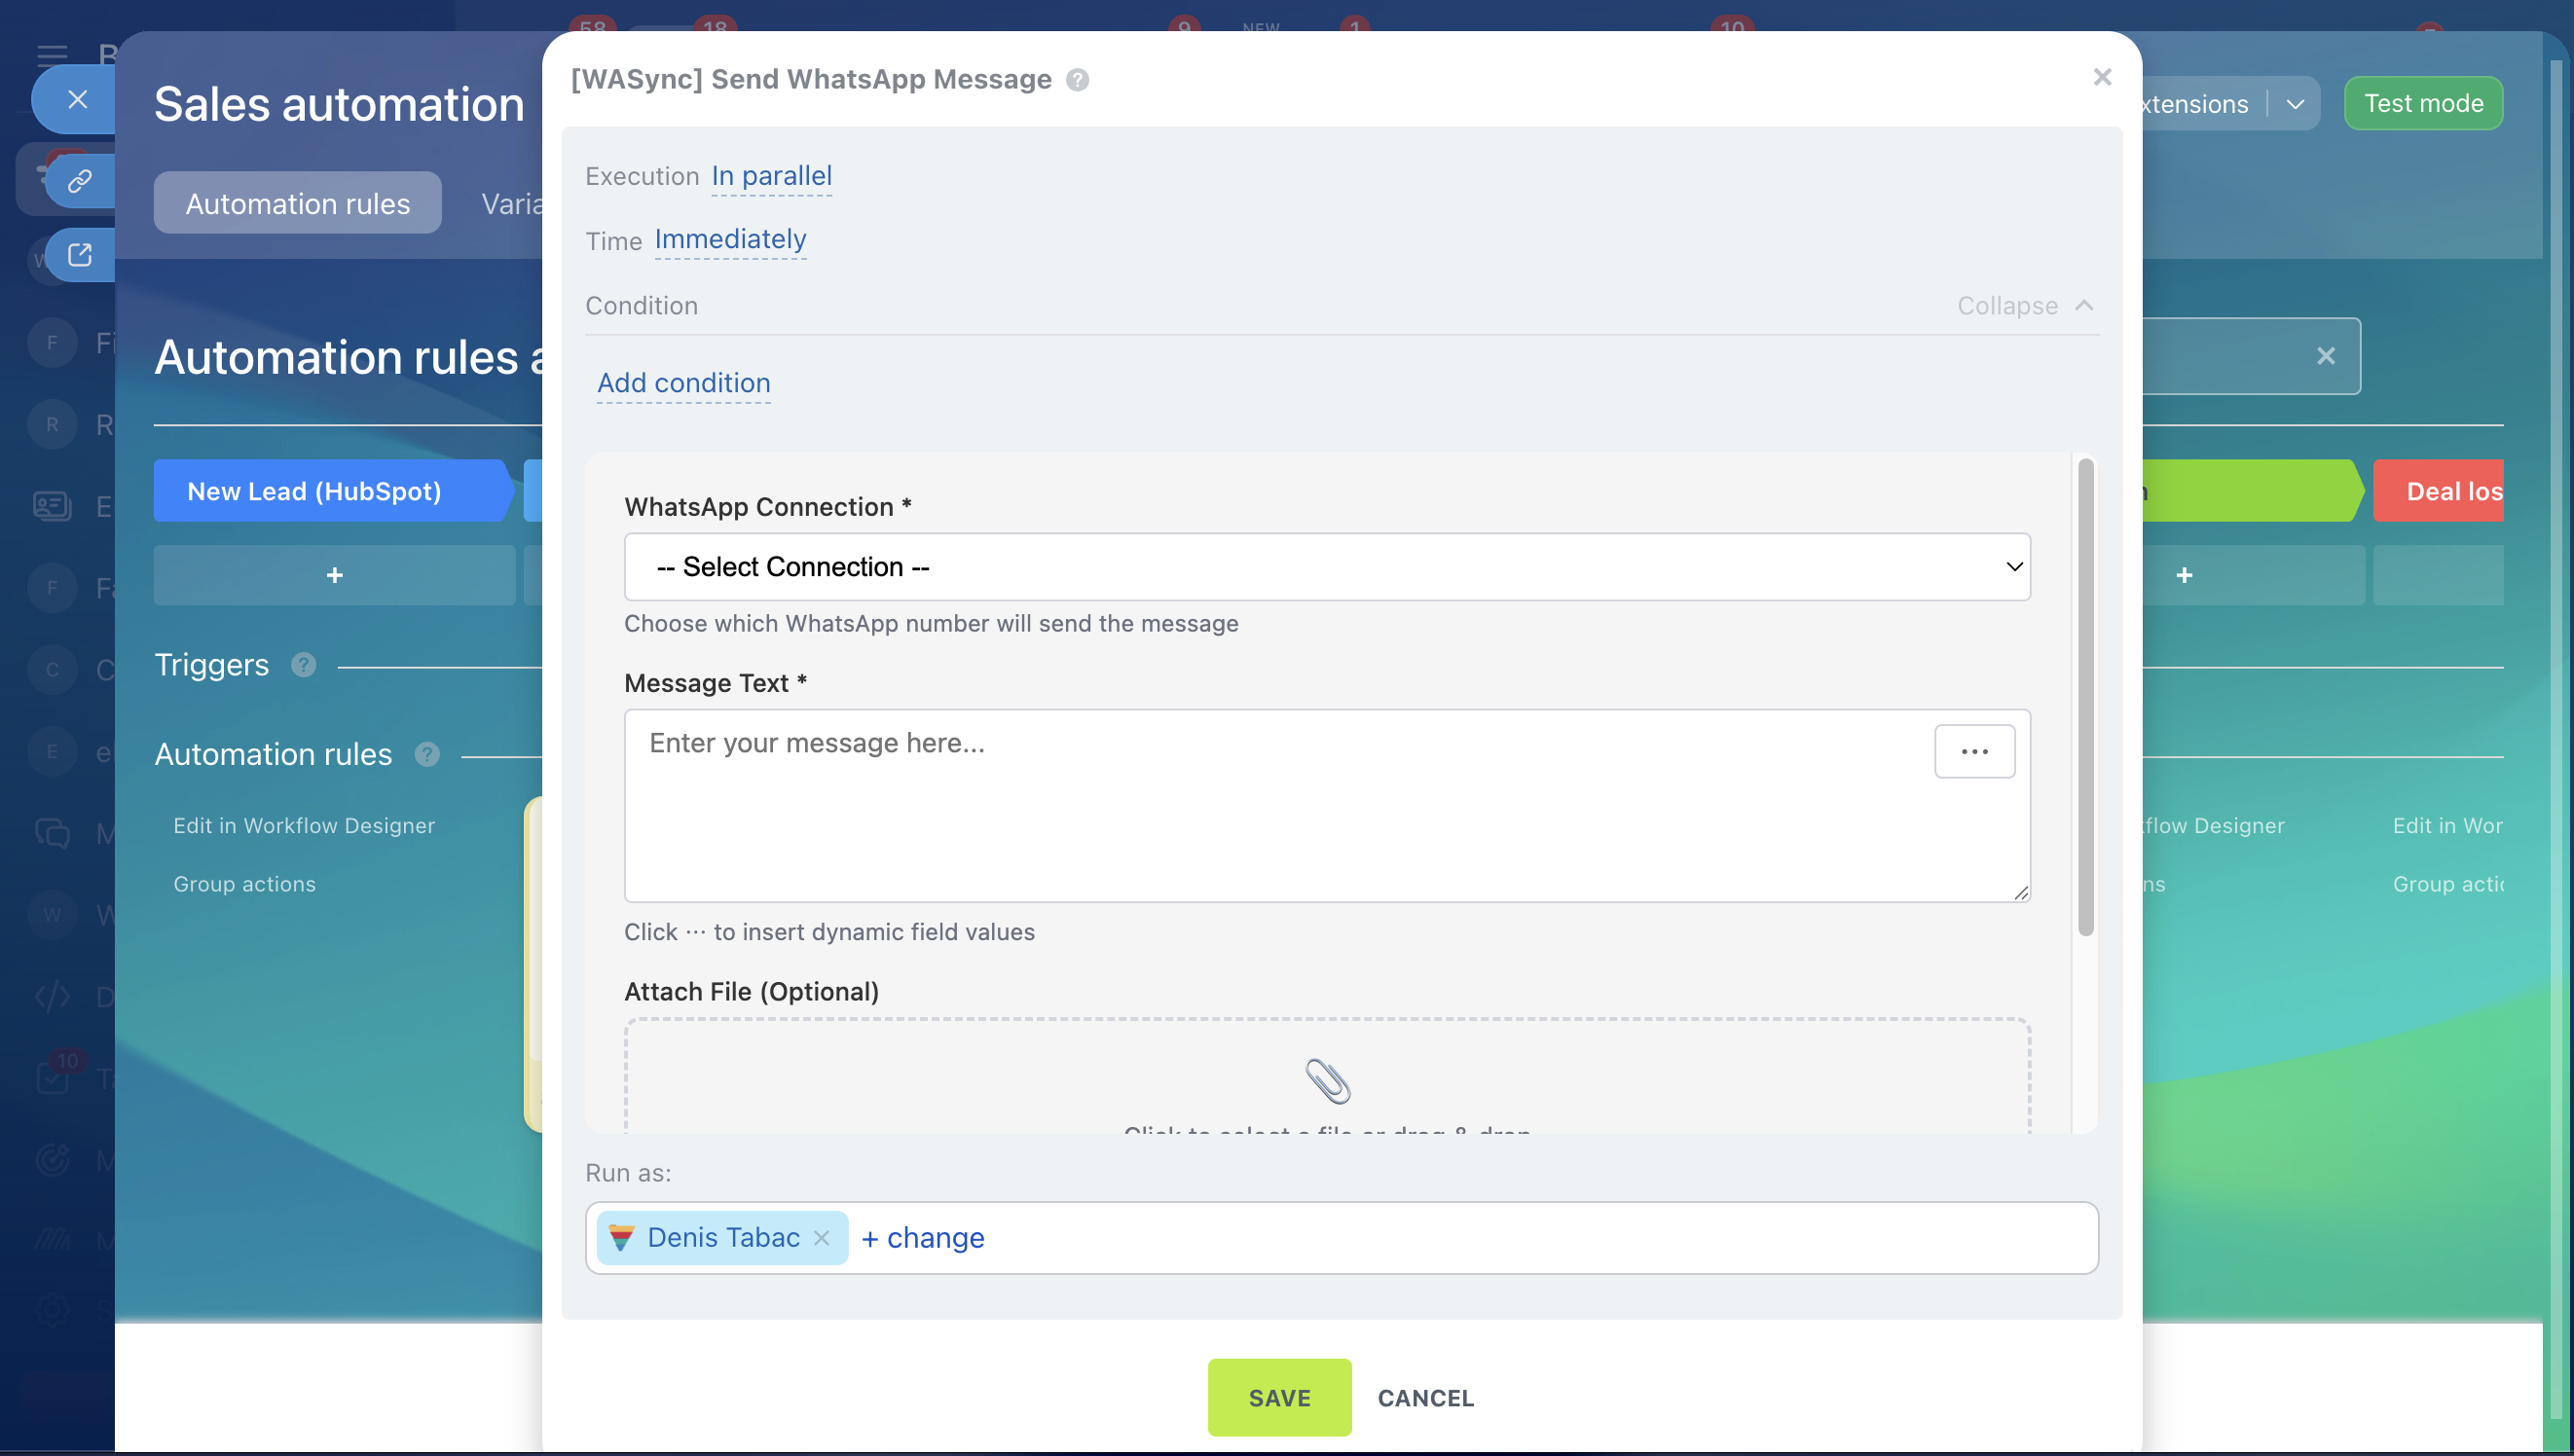Click the three-dots insert dynamic field button
Screen dimensions: 2574x1456
(x=1973, y=751)
